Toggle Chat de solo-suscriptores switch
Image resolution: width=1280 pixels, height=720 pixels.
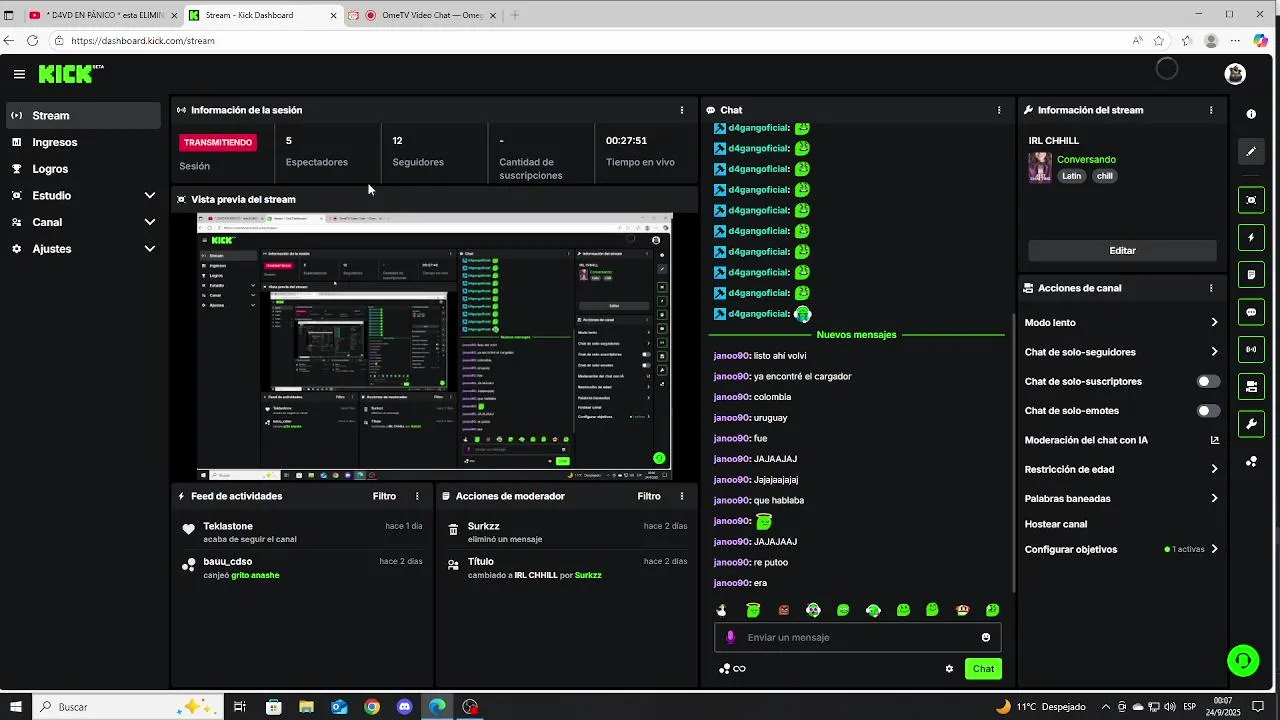pyautogui.click(x=1208, y=381)
